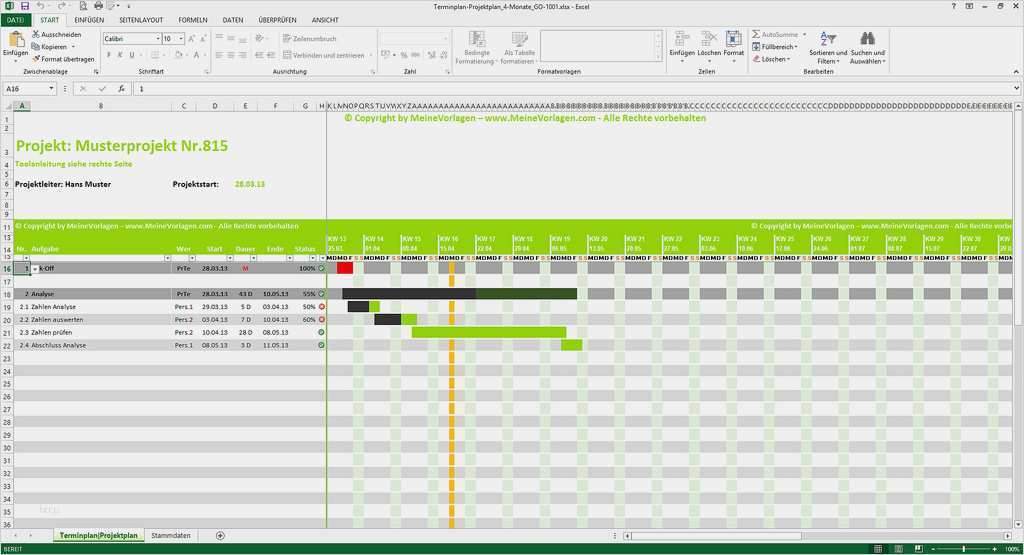The width and height of the screenshot is (1024, 555).
Task: Open Sortieren und Filtern menu
Action: (827, 47)
